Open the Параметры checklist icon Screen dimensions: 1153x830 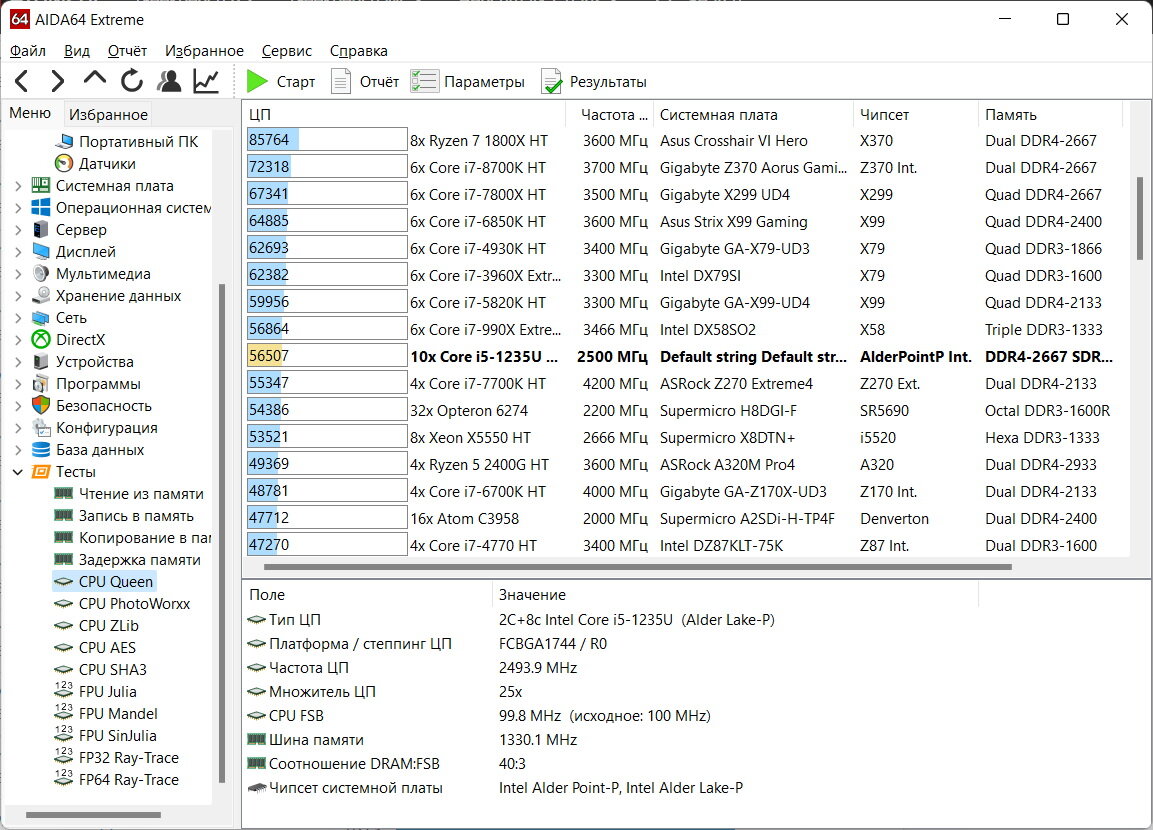[x=424, y=82]
